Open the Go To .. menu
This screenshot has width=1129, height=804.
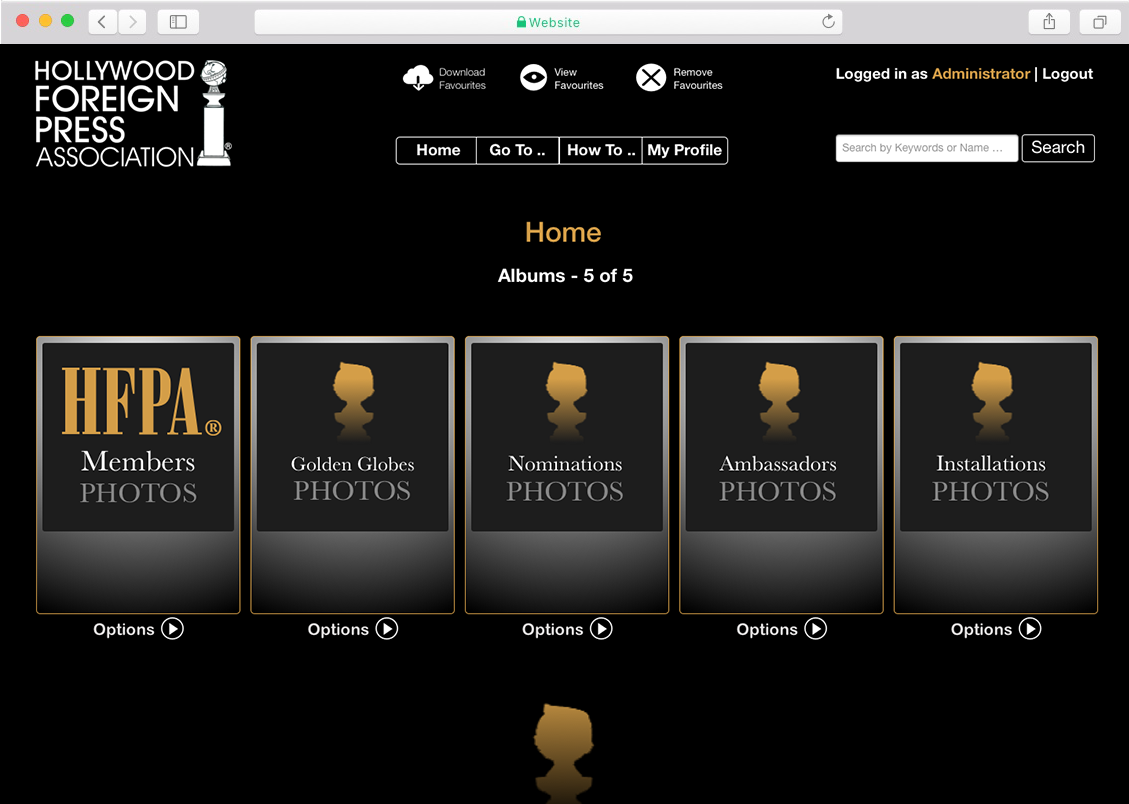pos(517,150)
